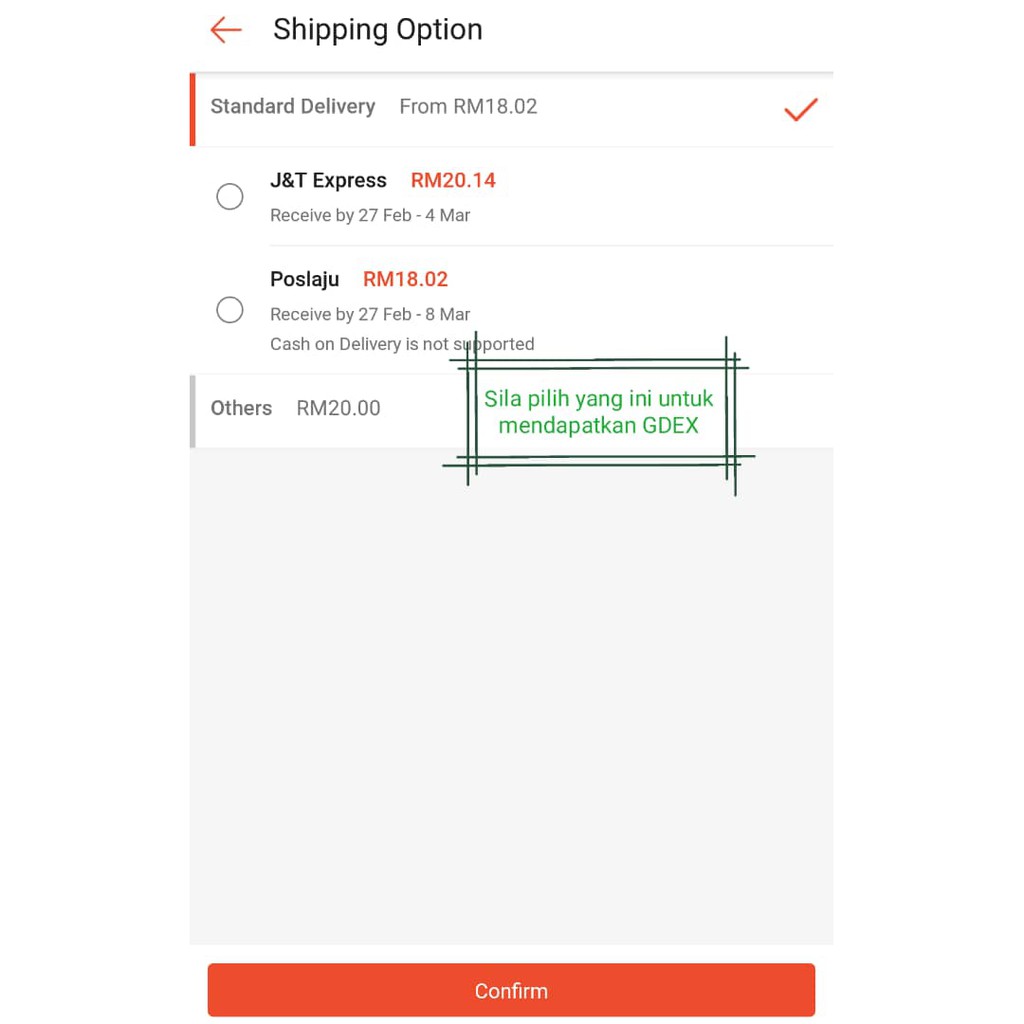Tap the RM20.14 price for J&T Express
Image resolution: width=1024 pixels, height=1024 pixels.
pos(453,181)
